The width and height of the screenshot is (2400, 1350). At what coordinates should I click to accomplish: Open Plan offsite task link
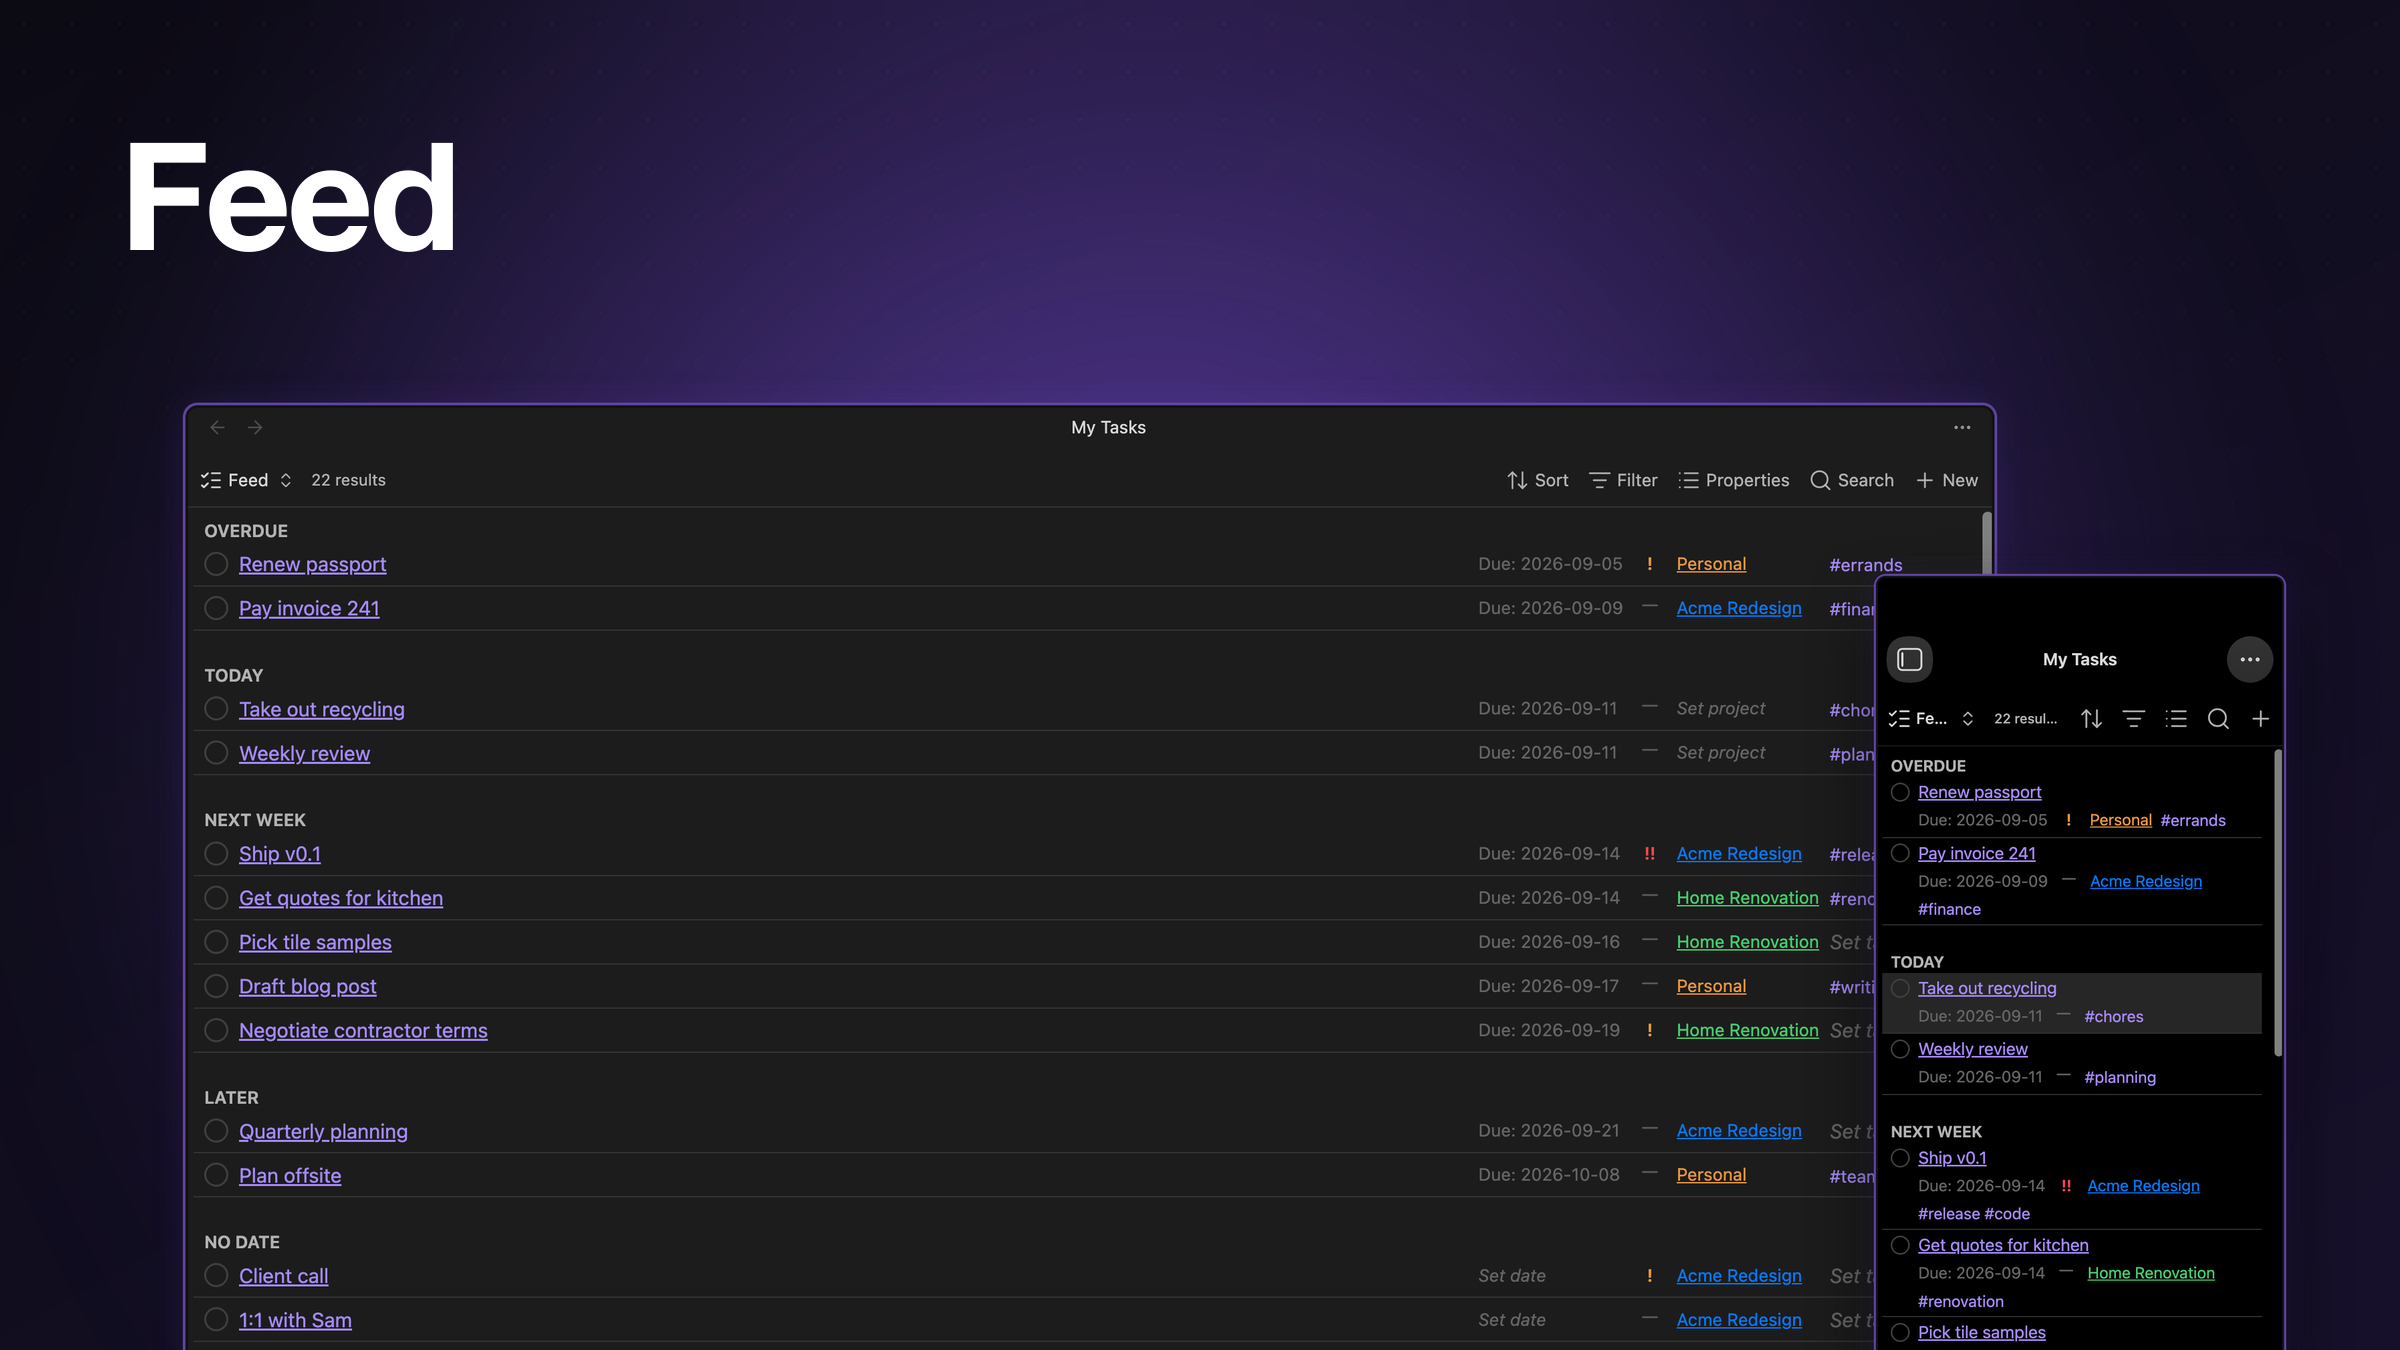coord(290,1175)
